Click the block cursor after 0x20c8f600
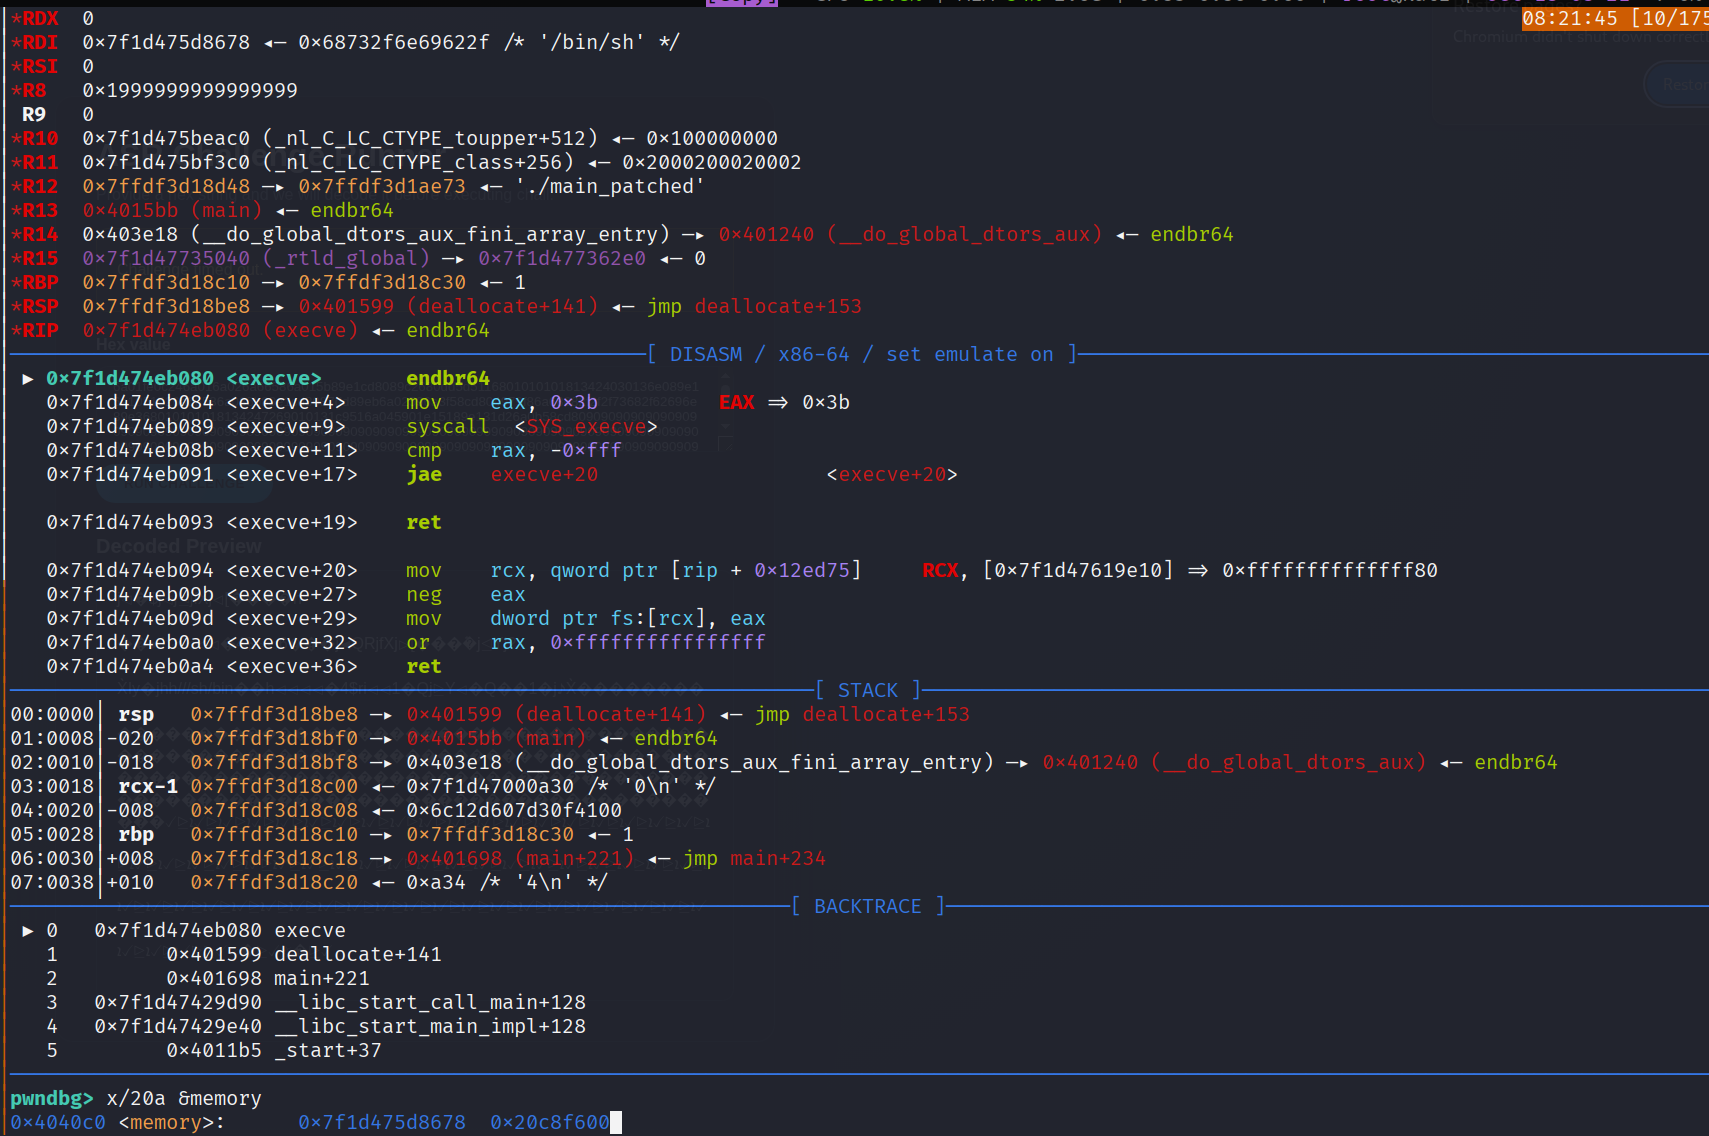This screenshot has width=1709, height=1136. [616, 1122]
